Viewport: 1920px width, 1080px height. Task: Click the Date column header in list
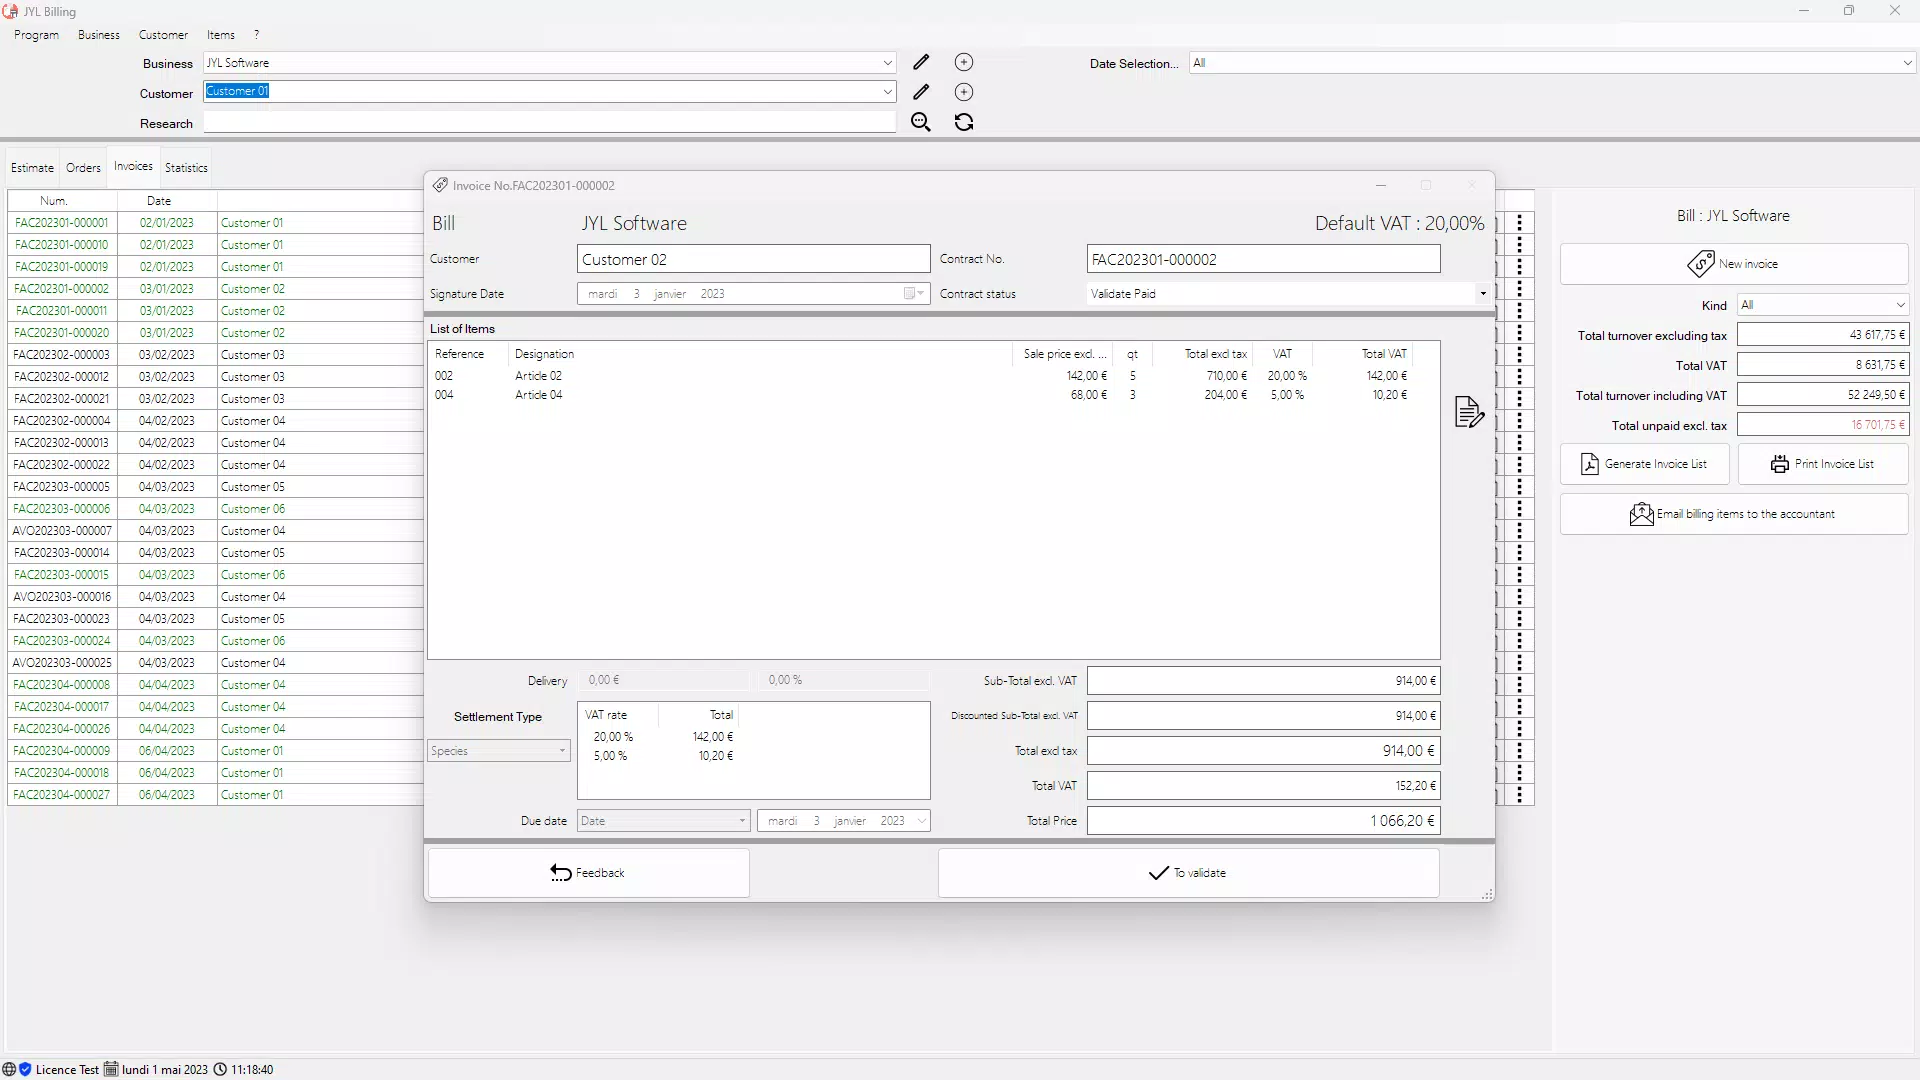click(x=167, y=201)
